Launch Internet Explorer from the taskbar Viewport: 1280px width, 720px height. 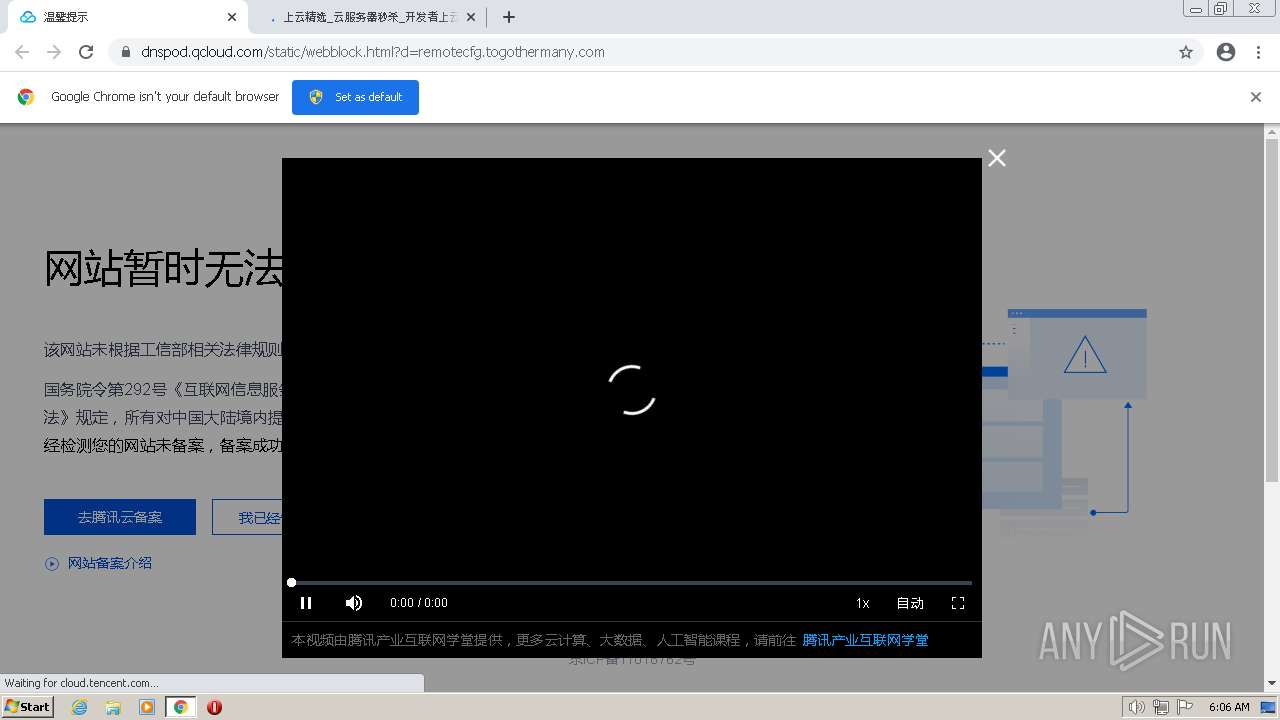click(x=80, y=707)
